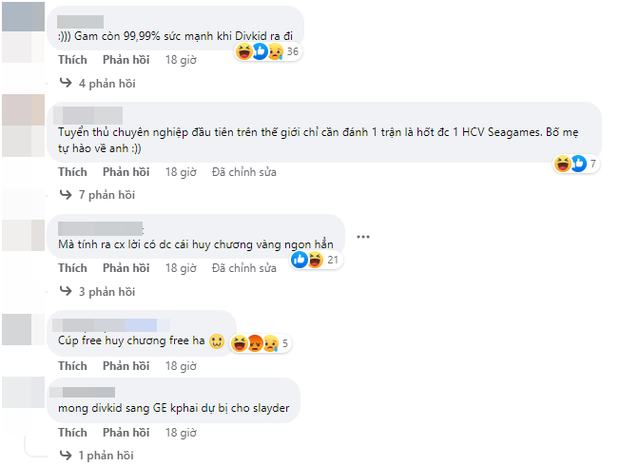Reply to the HCV Seagames comment
This screenshot has height=466, width=640.
[x=126, y=172]
